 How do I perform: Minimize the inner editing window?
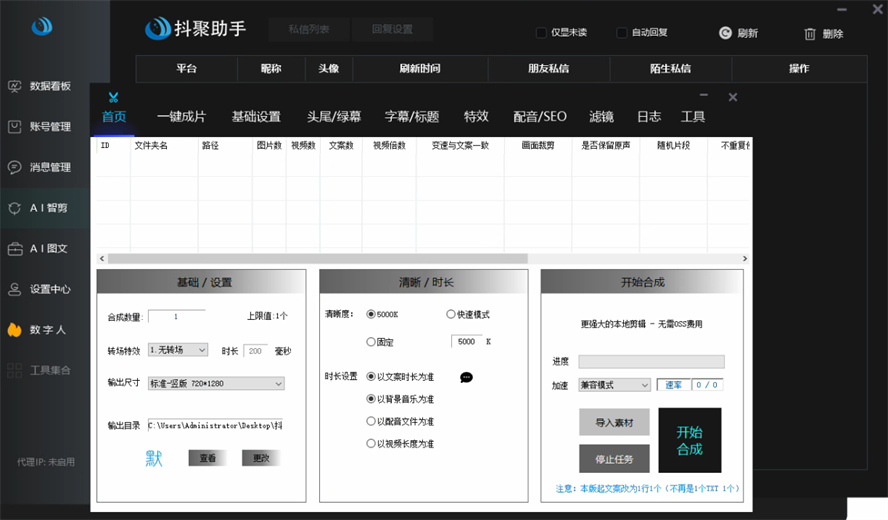coord(704,95)
